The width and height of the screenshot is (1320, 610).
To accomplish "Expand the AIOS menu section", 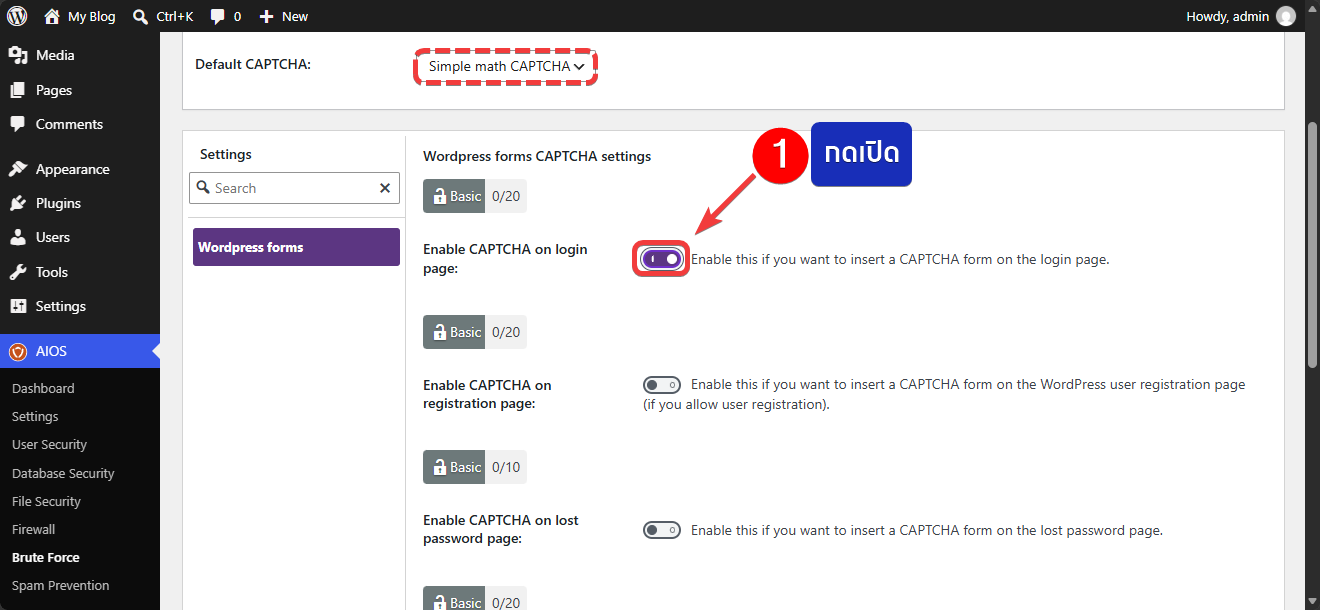I will (80, 351).
